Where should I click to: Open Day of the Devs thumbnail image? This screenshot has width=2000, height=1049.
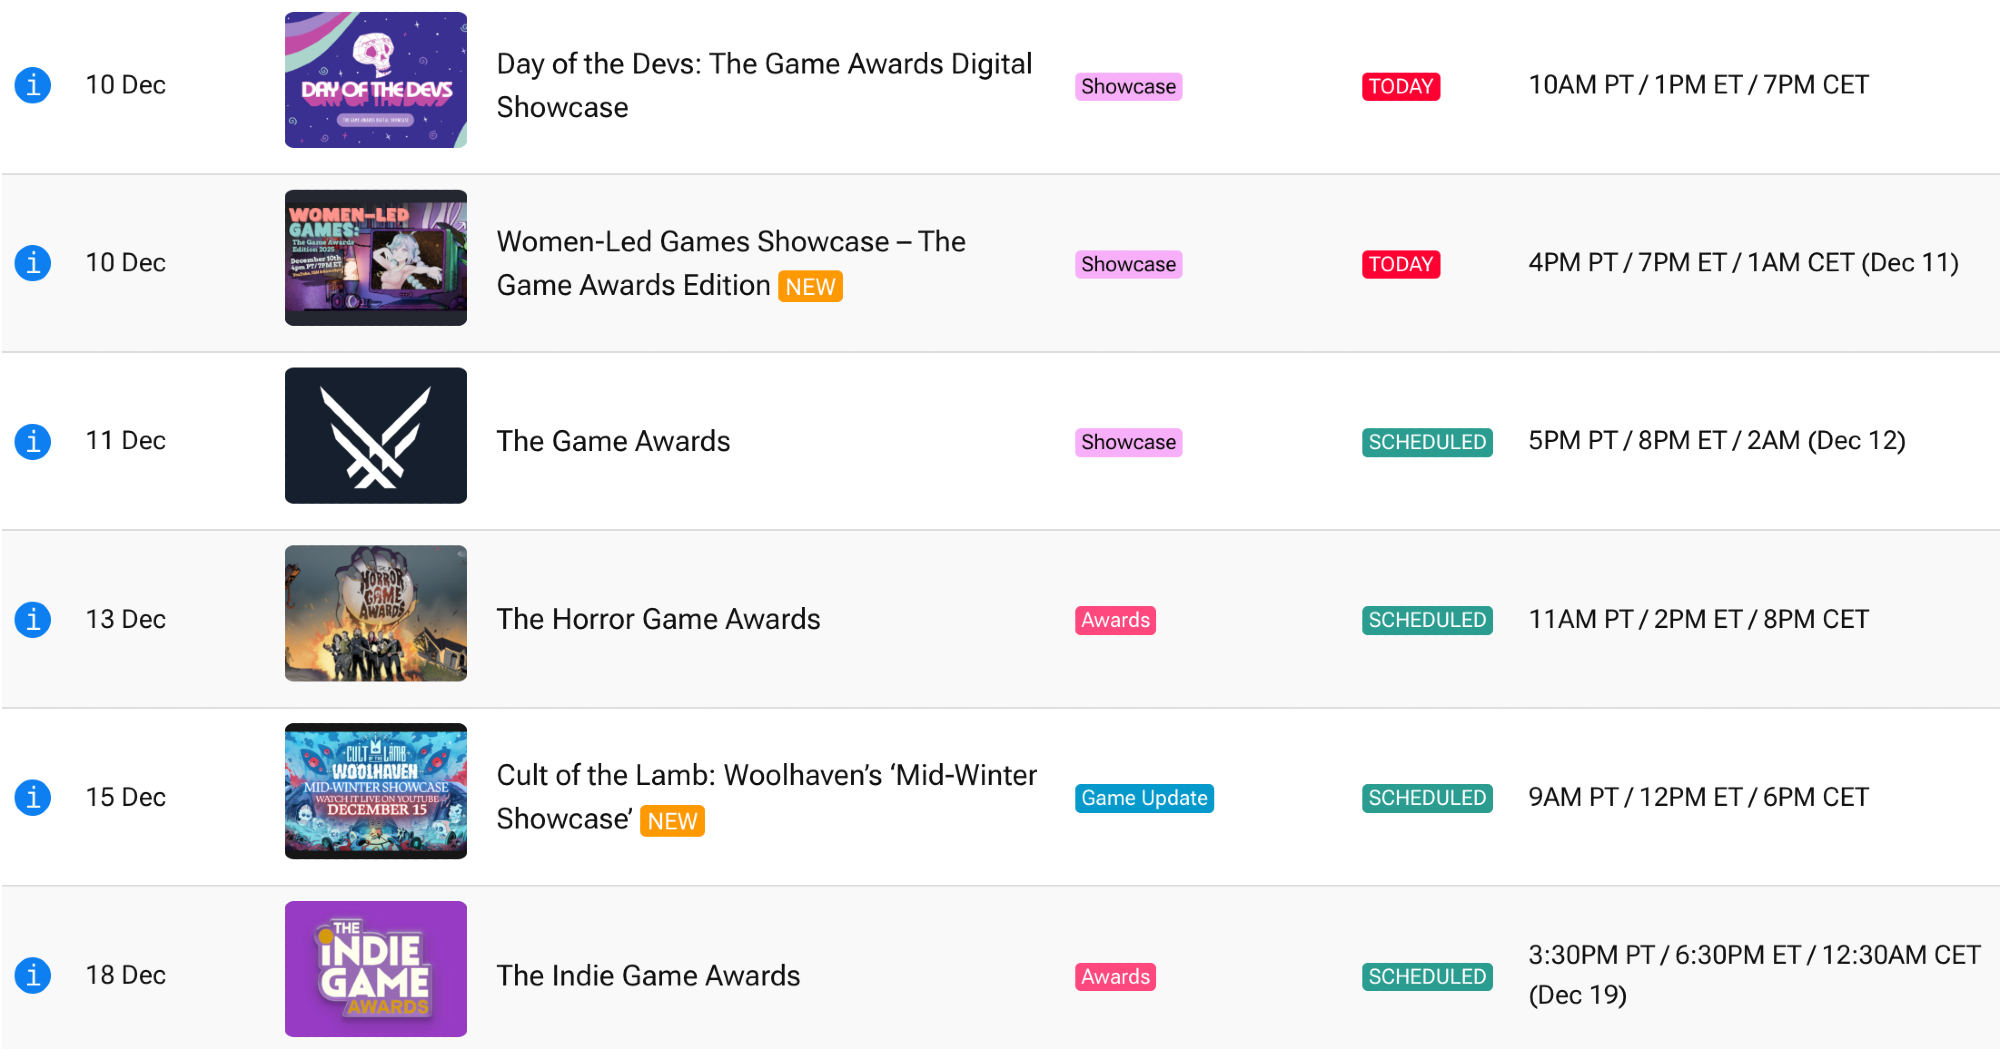(x=375, y=80)
